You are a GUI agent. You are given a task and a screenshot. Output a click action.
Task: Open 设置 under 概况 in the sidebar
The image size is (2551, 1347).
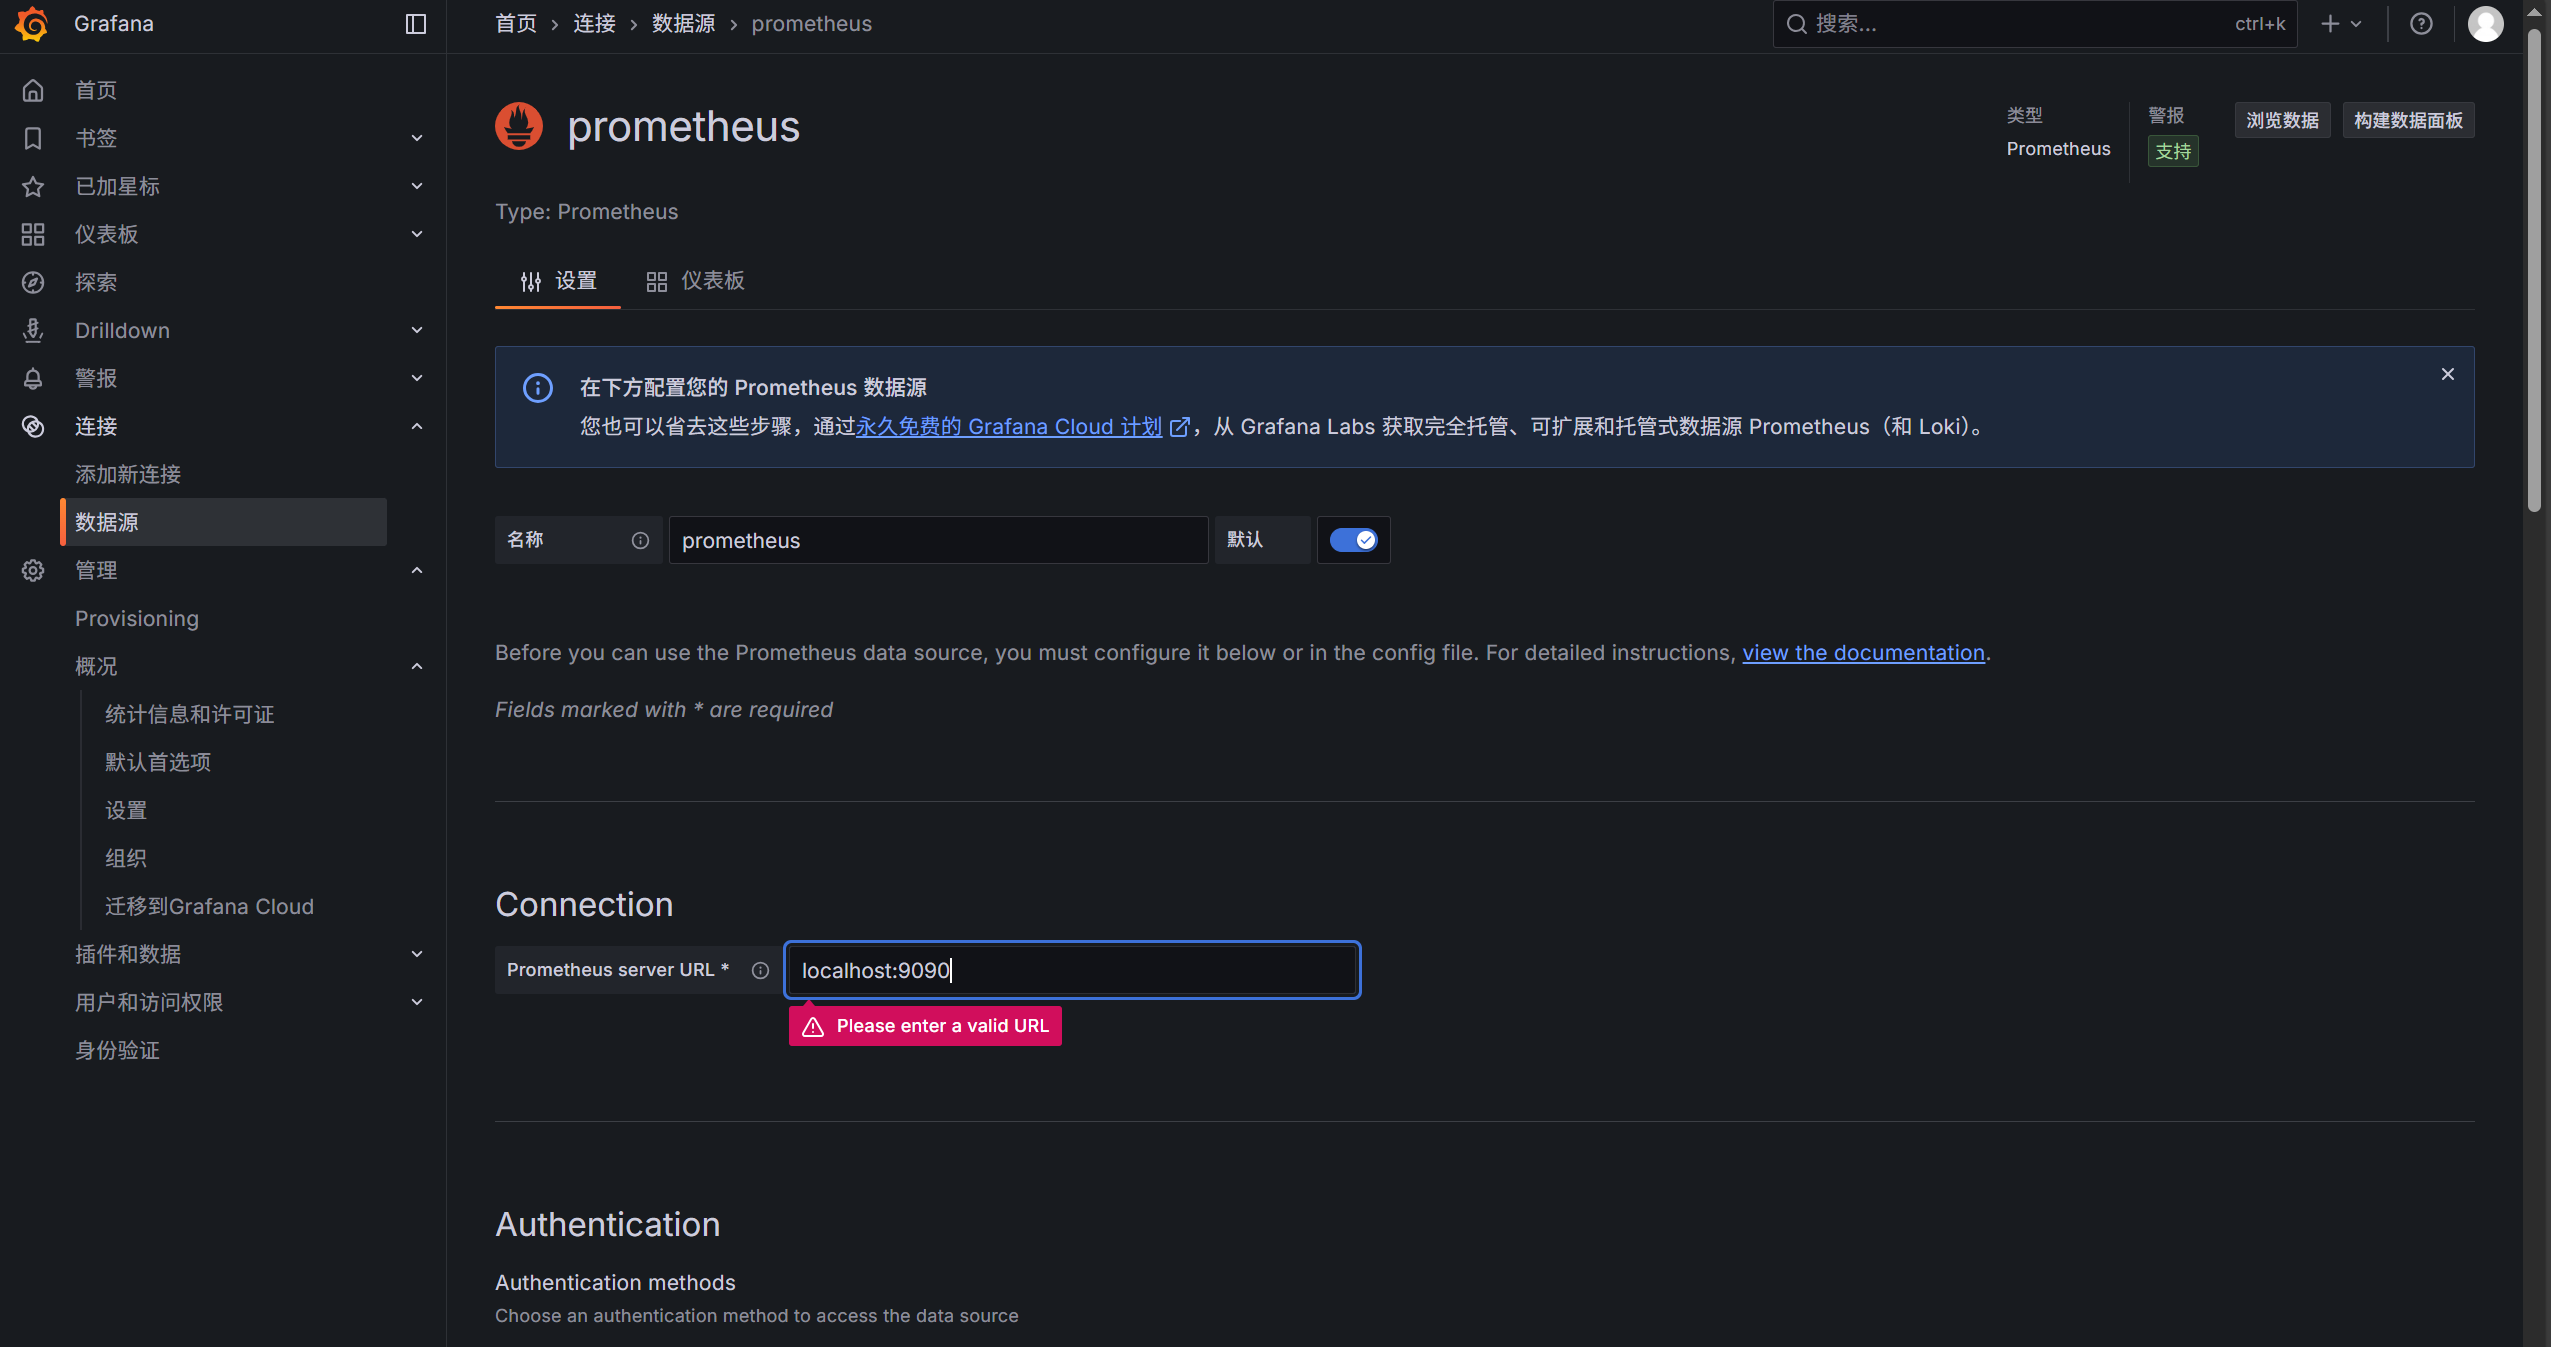[126, 810]
